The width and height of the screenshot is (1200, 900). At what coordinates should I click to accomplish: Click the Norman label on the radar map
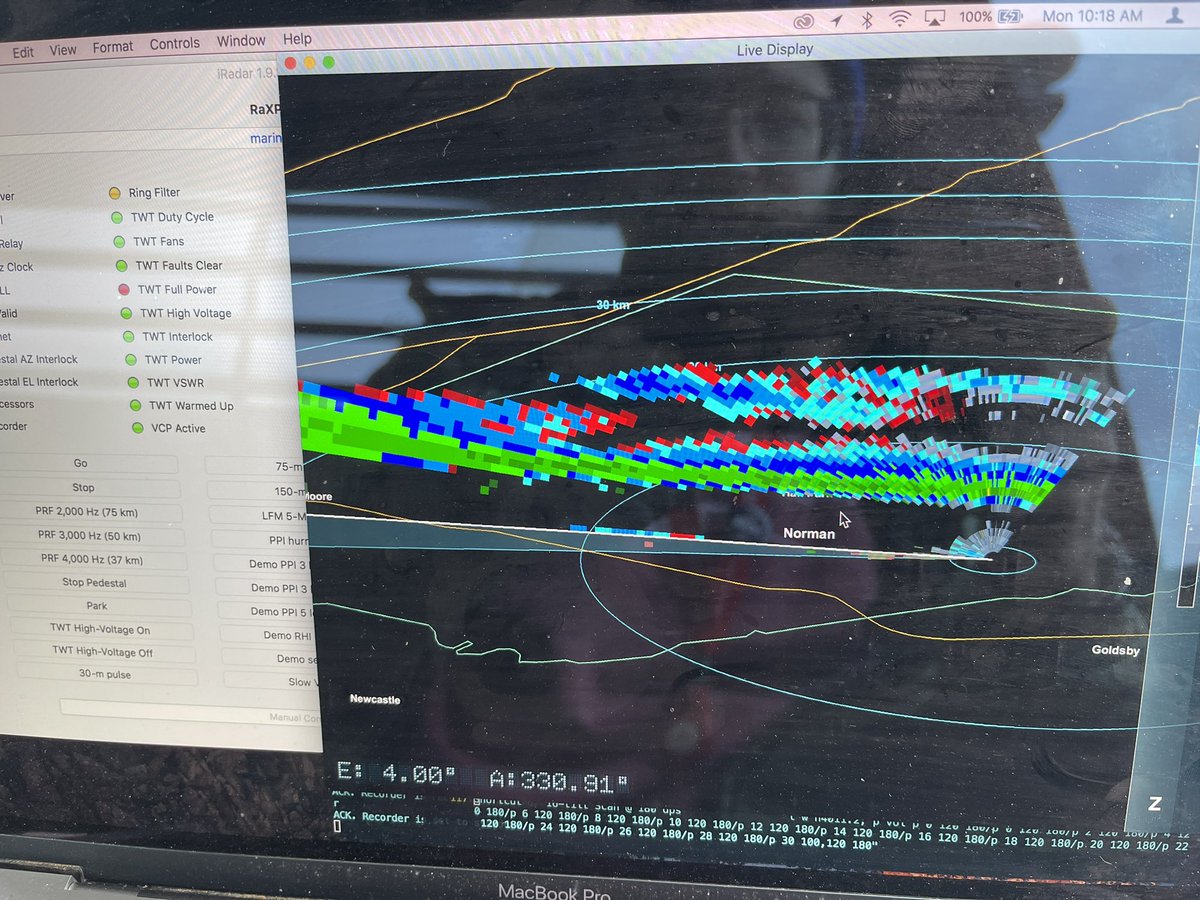(808, 534)
